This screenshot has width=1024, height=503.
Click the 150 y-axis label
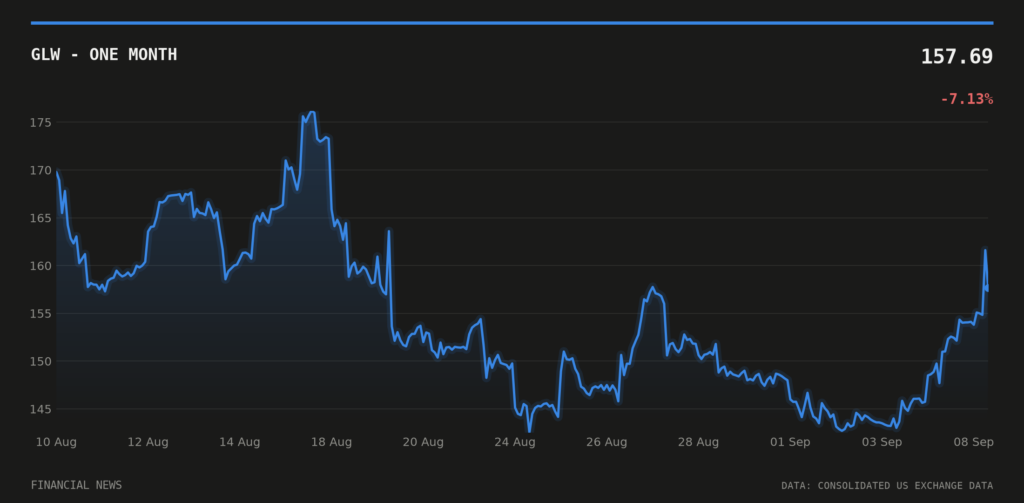(x=40, y=361)
